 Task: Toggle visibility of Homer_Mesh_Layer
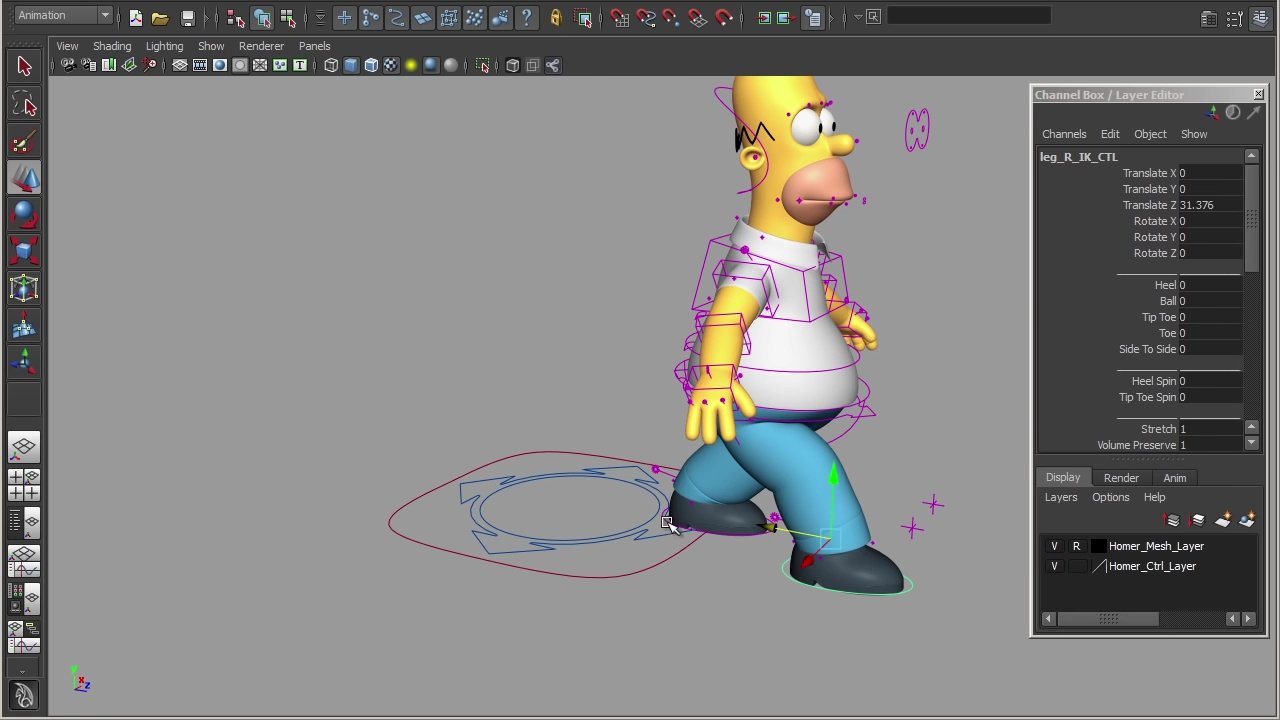(1054, 546)
